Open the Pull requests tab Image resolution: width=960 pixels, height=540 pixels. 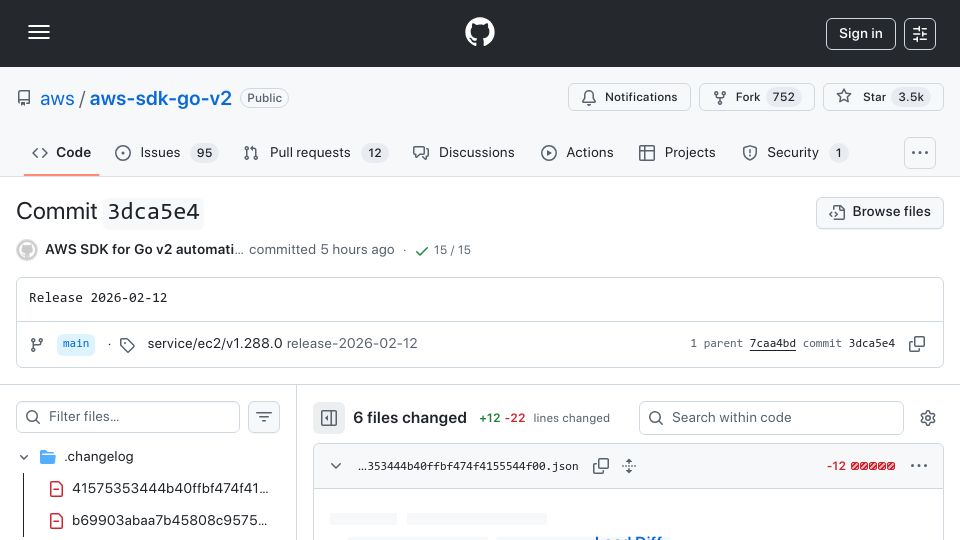point(315,152)
